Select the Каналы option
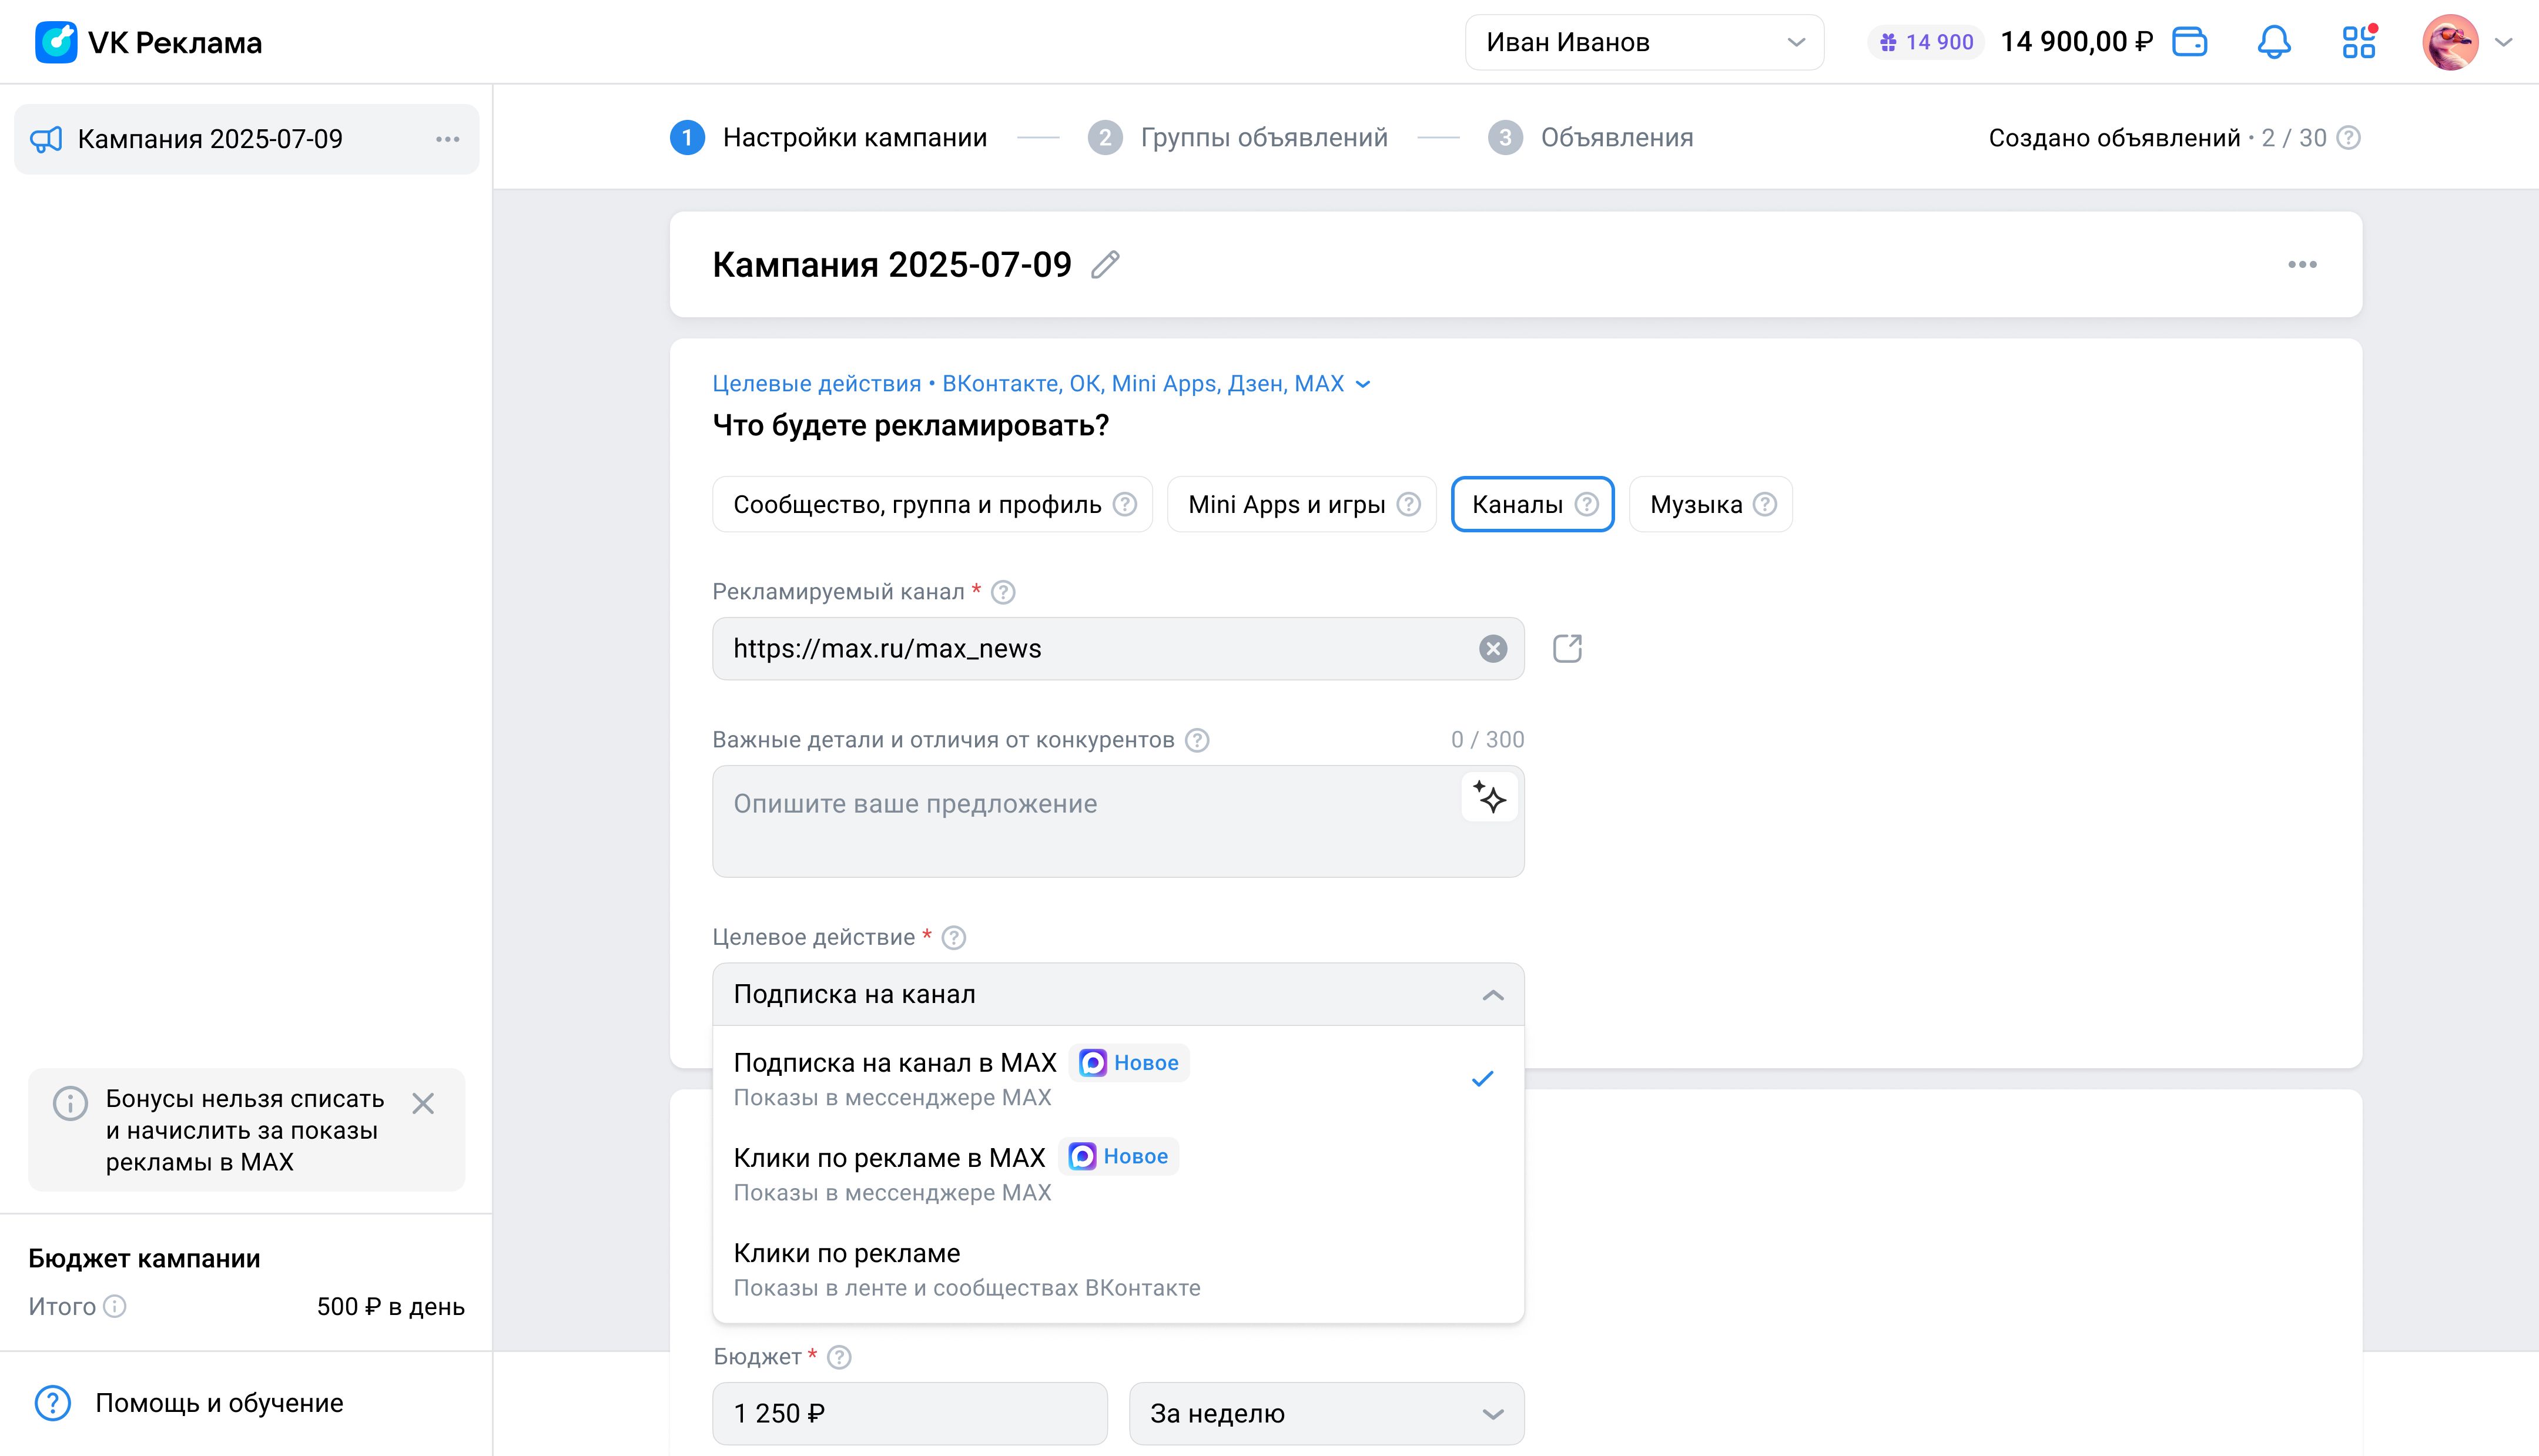This screenshot has width=2539, height=1456. pos(1532,504)
